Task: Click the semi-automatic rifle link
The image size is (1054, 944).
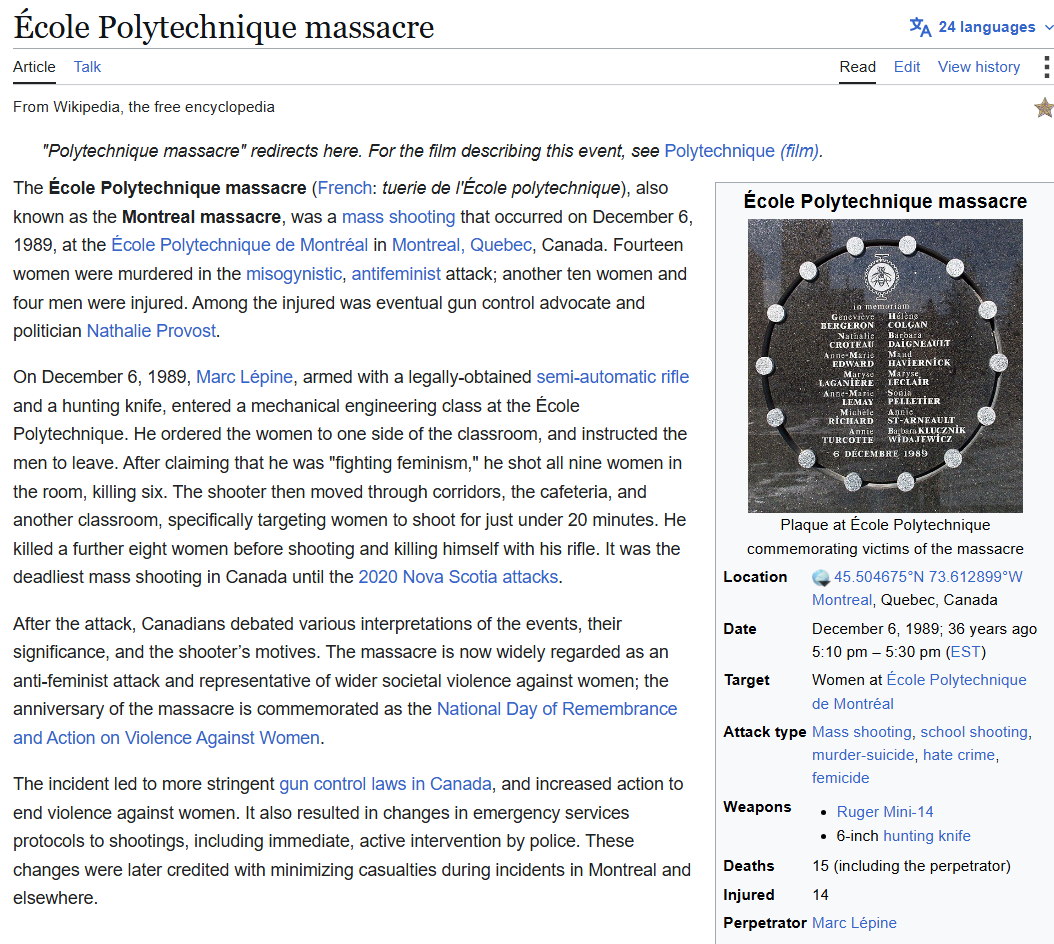Action: [612, 377]
